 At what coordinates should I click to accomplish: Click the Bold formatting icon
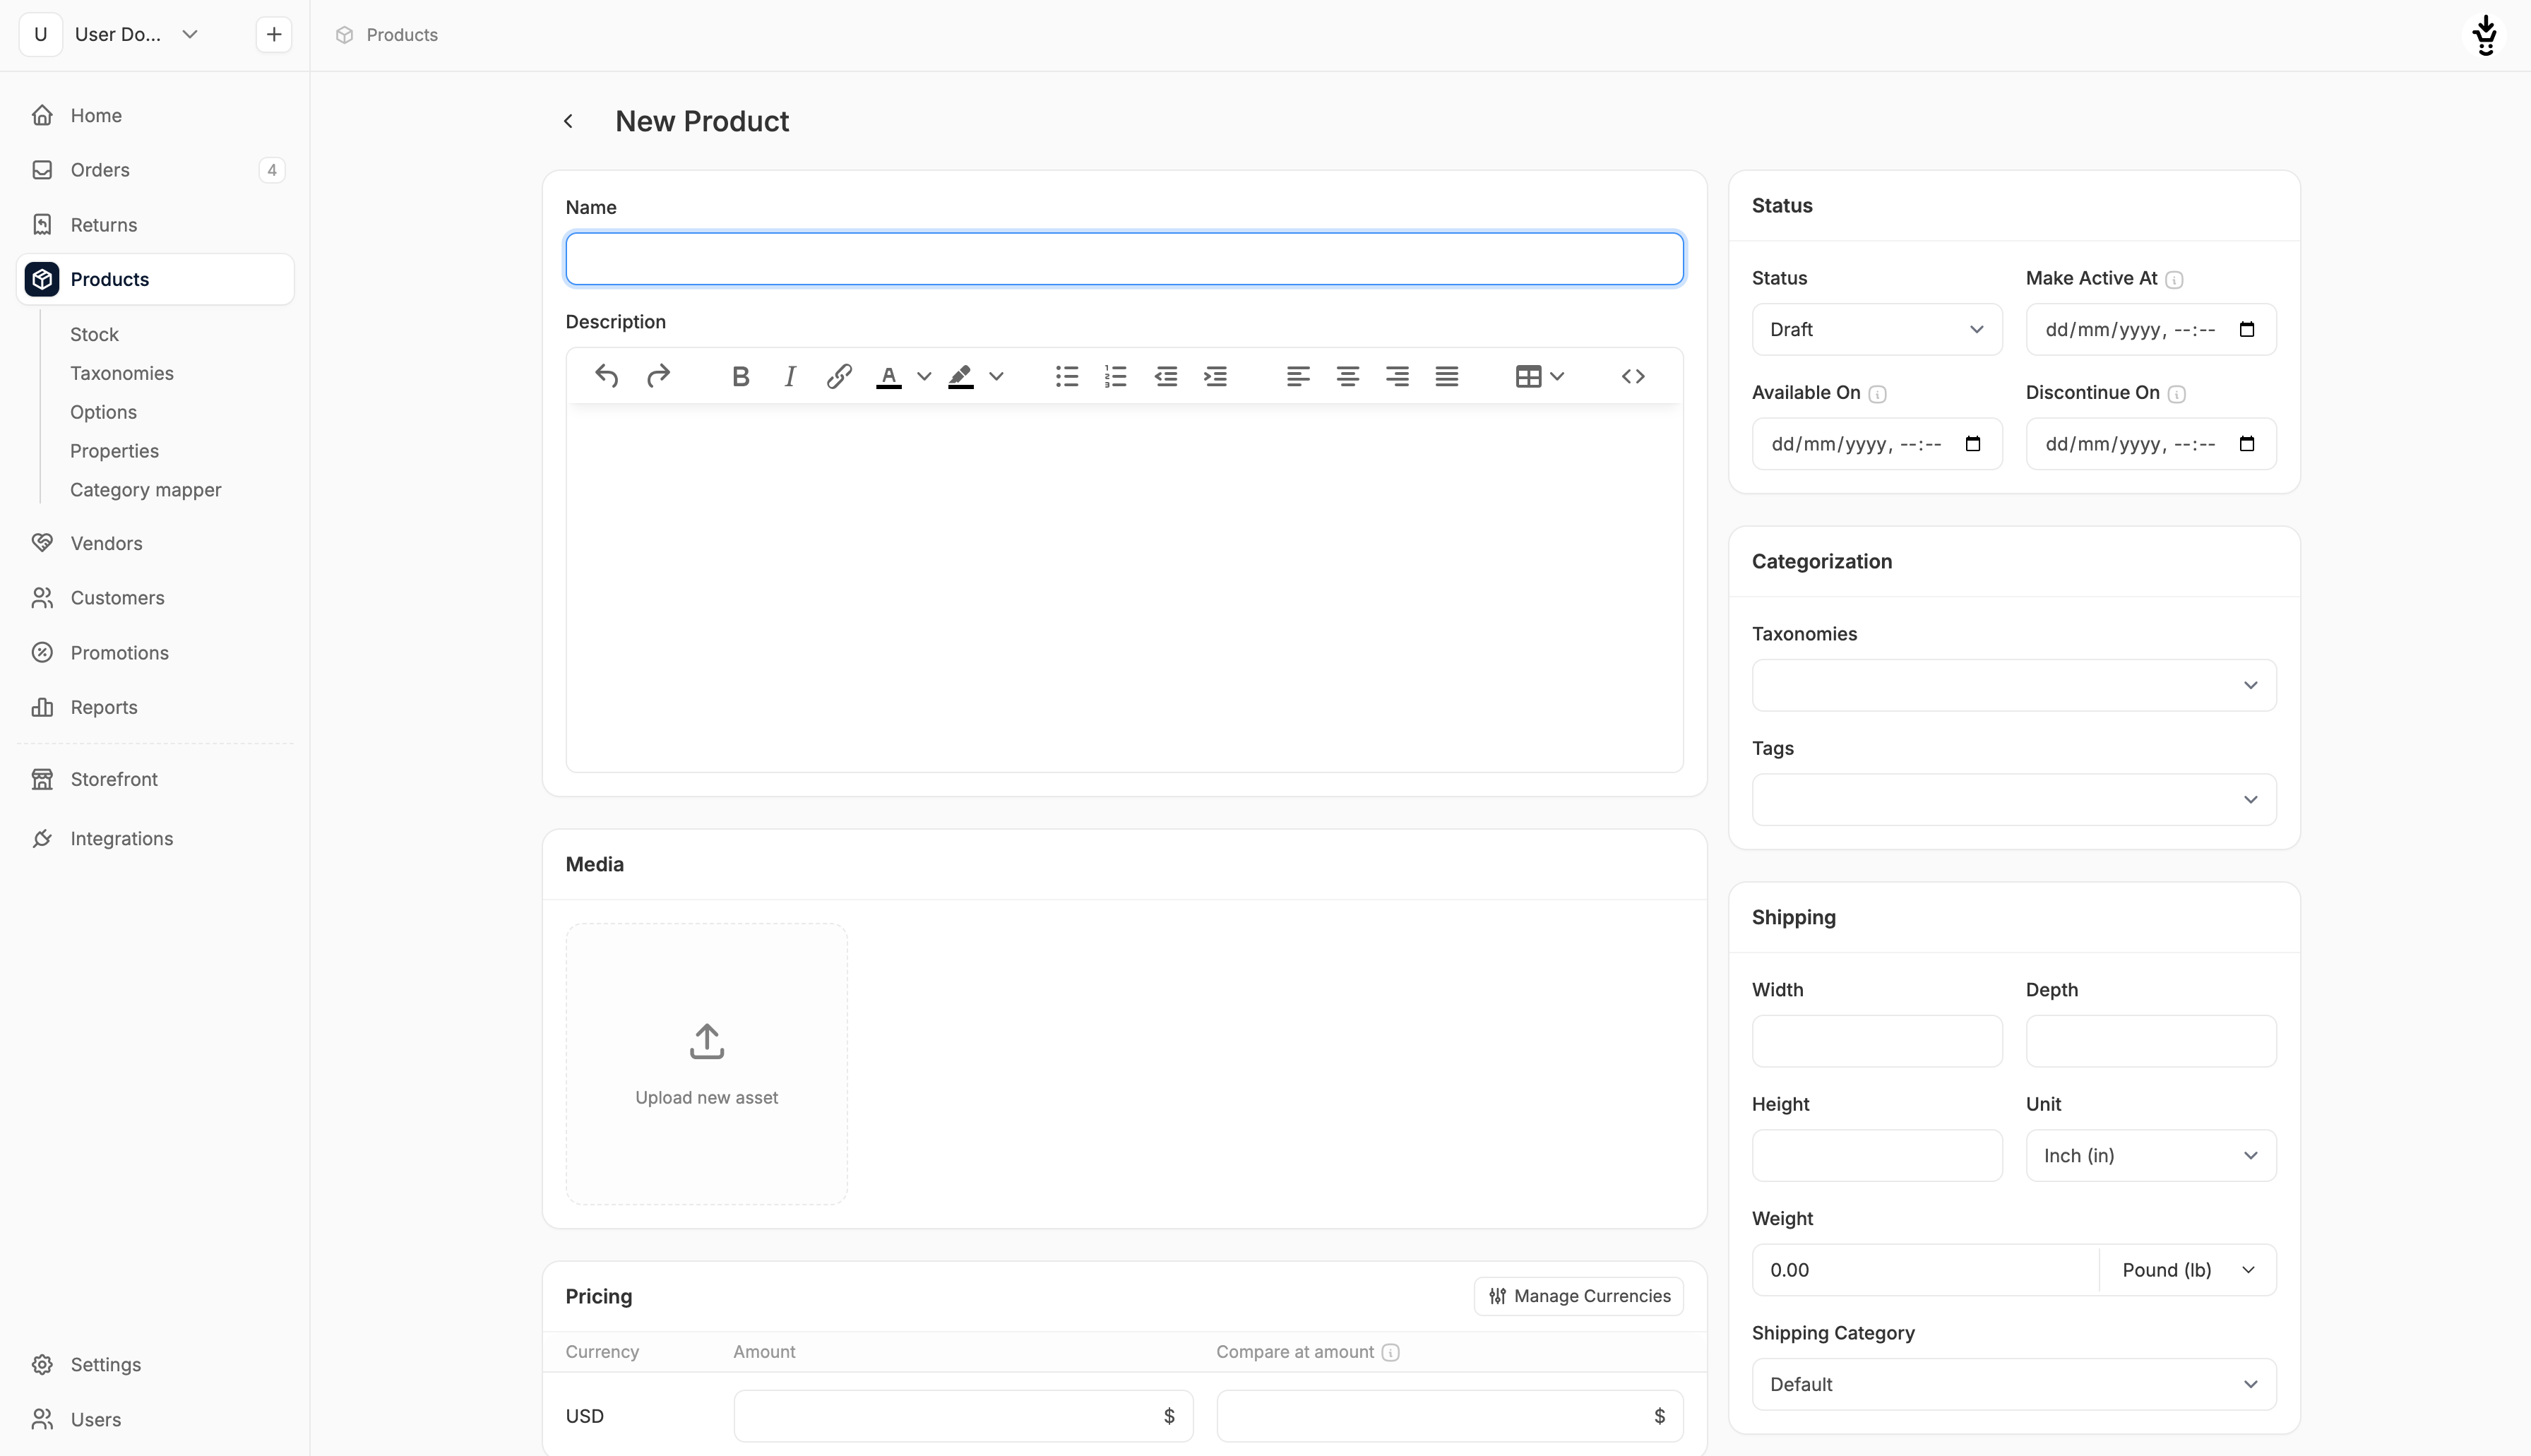740,377
